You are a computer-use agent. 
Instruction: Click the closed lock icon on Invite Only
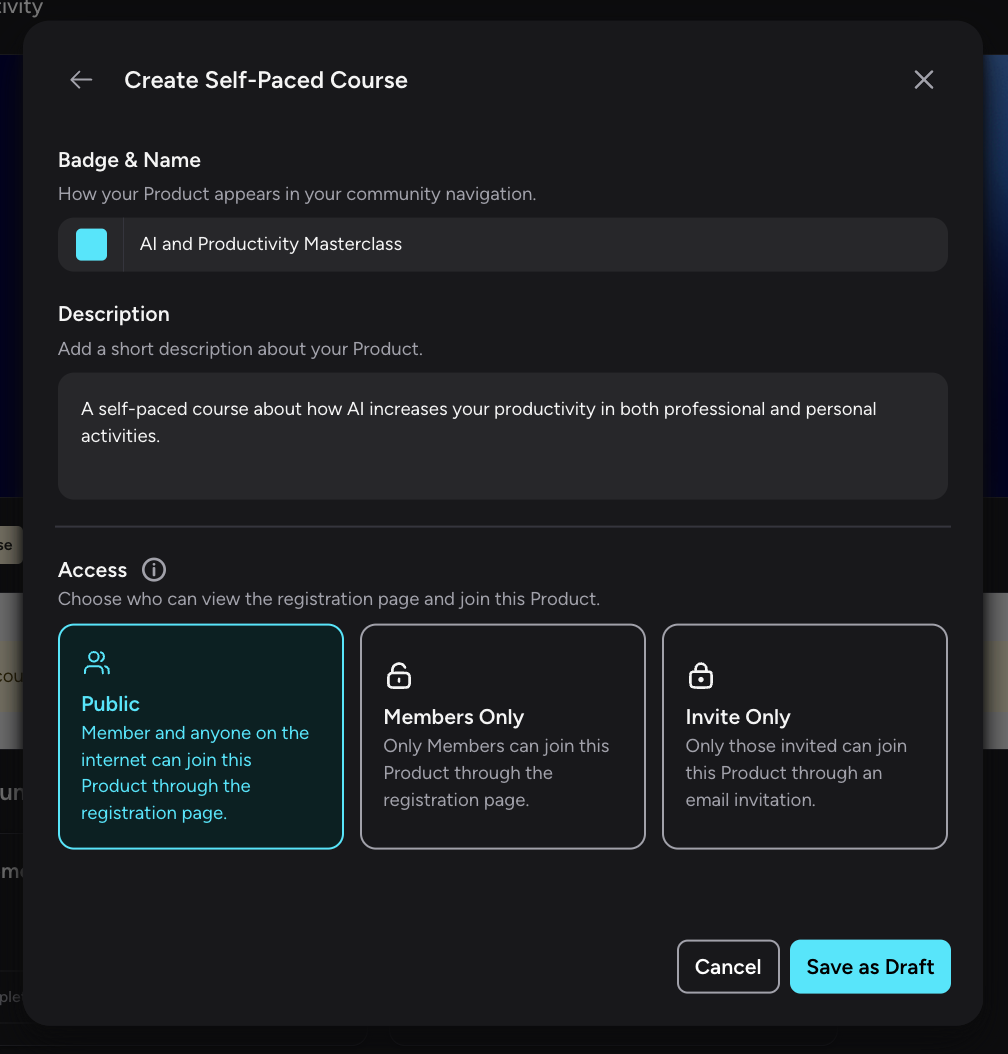(700, 675)
